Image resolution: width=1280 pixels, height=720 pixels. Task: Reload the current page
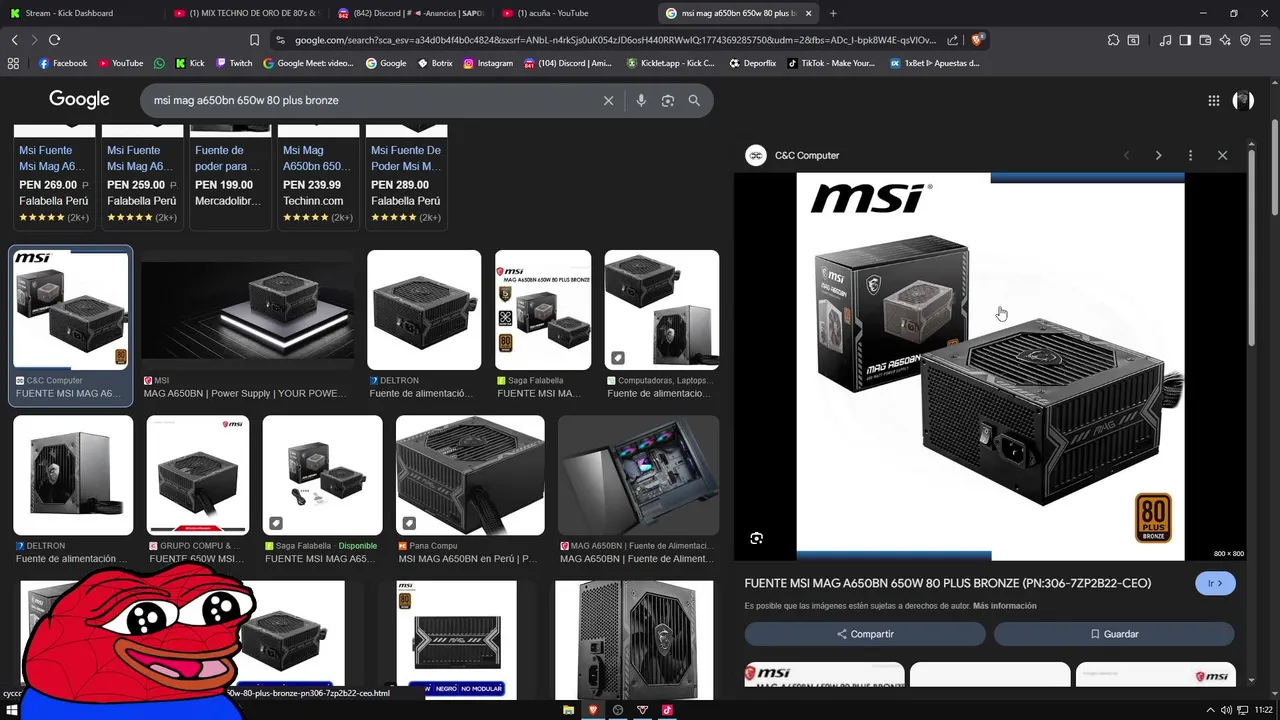(54, 40)
